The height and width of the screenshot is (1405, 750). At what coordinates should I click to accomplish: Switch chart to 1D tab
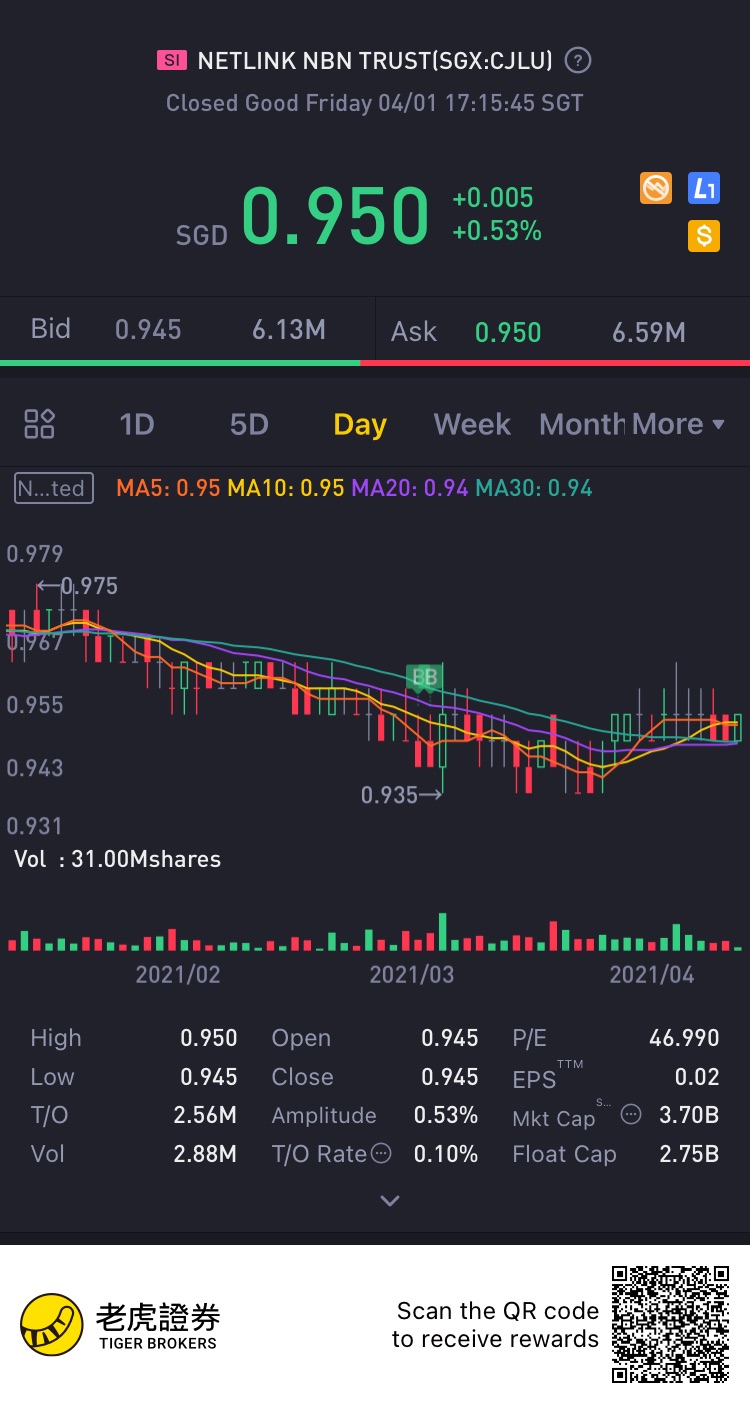pyautogui.click(x=136, y=424)
